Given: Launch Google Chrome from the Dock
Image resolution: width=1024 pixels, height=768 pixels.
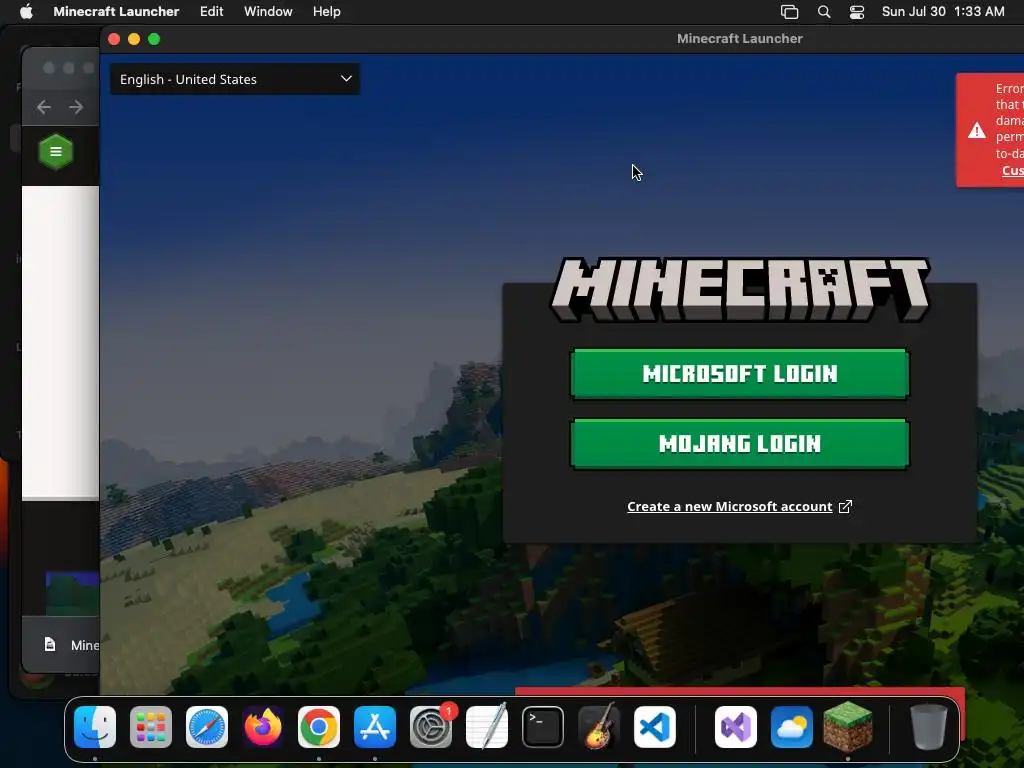Looking at the screenshot, I should 319,727.
